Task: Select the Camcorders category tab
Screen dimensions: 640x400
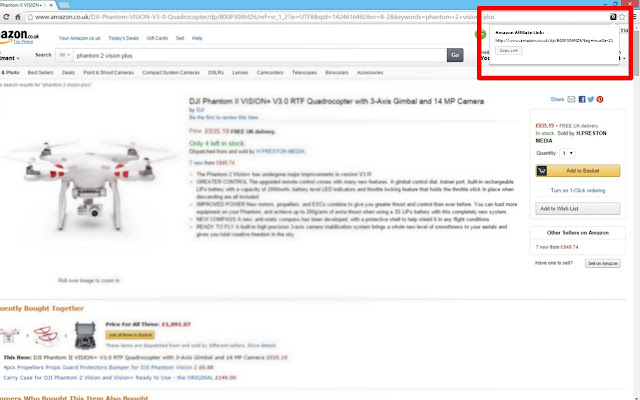Action: 270,72
